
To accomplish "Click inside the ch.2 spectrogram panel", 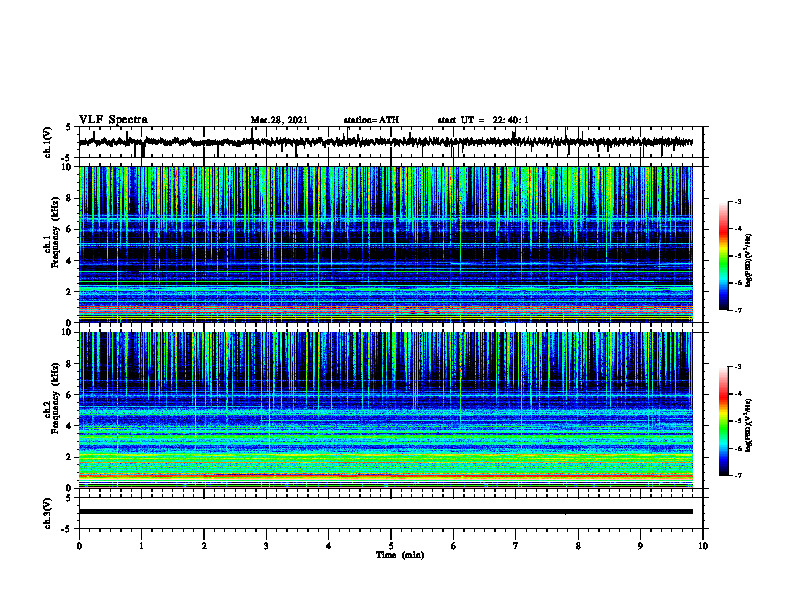I will (x=386, y=410).
